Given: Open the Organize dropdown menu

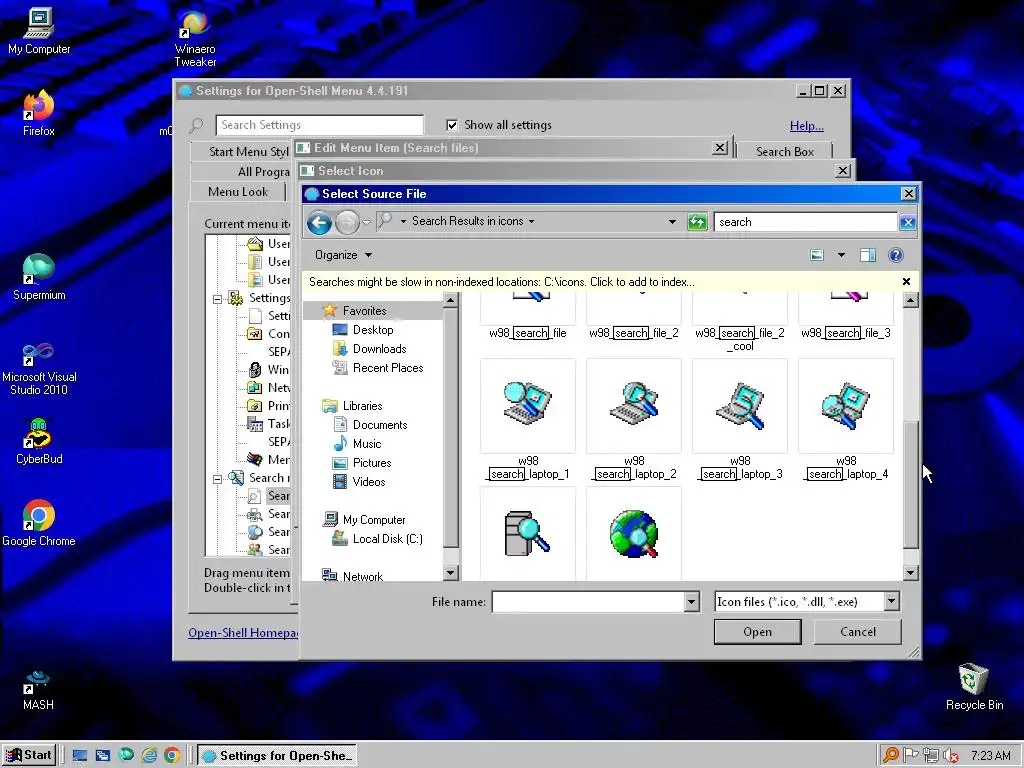Looking at the screenshot, I should tap(343, 255).
